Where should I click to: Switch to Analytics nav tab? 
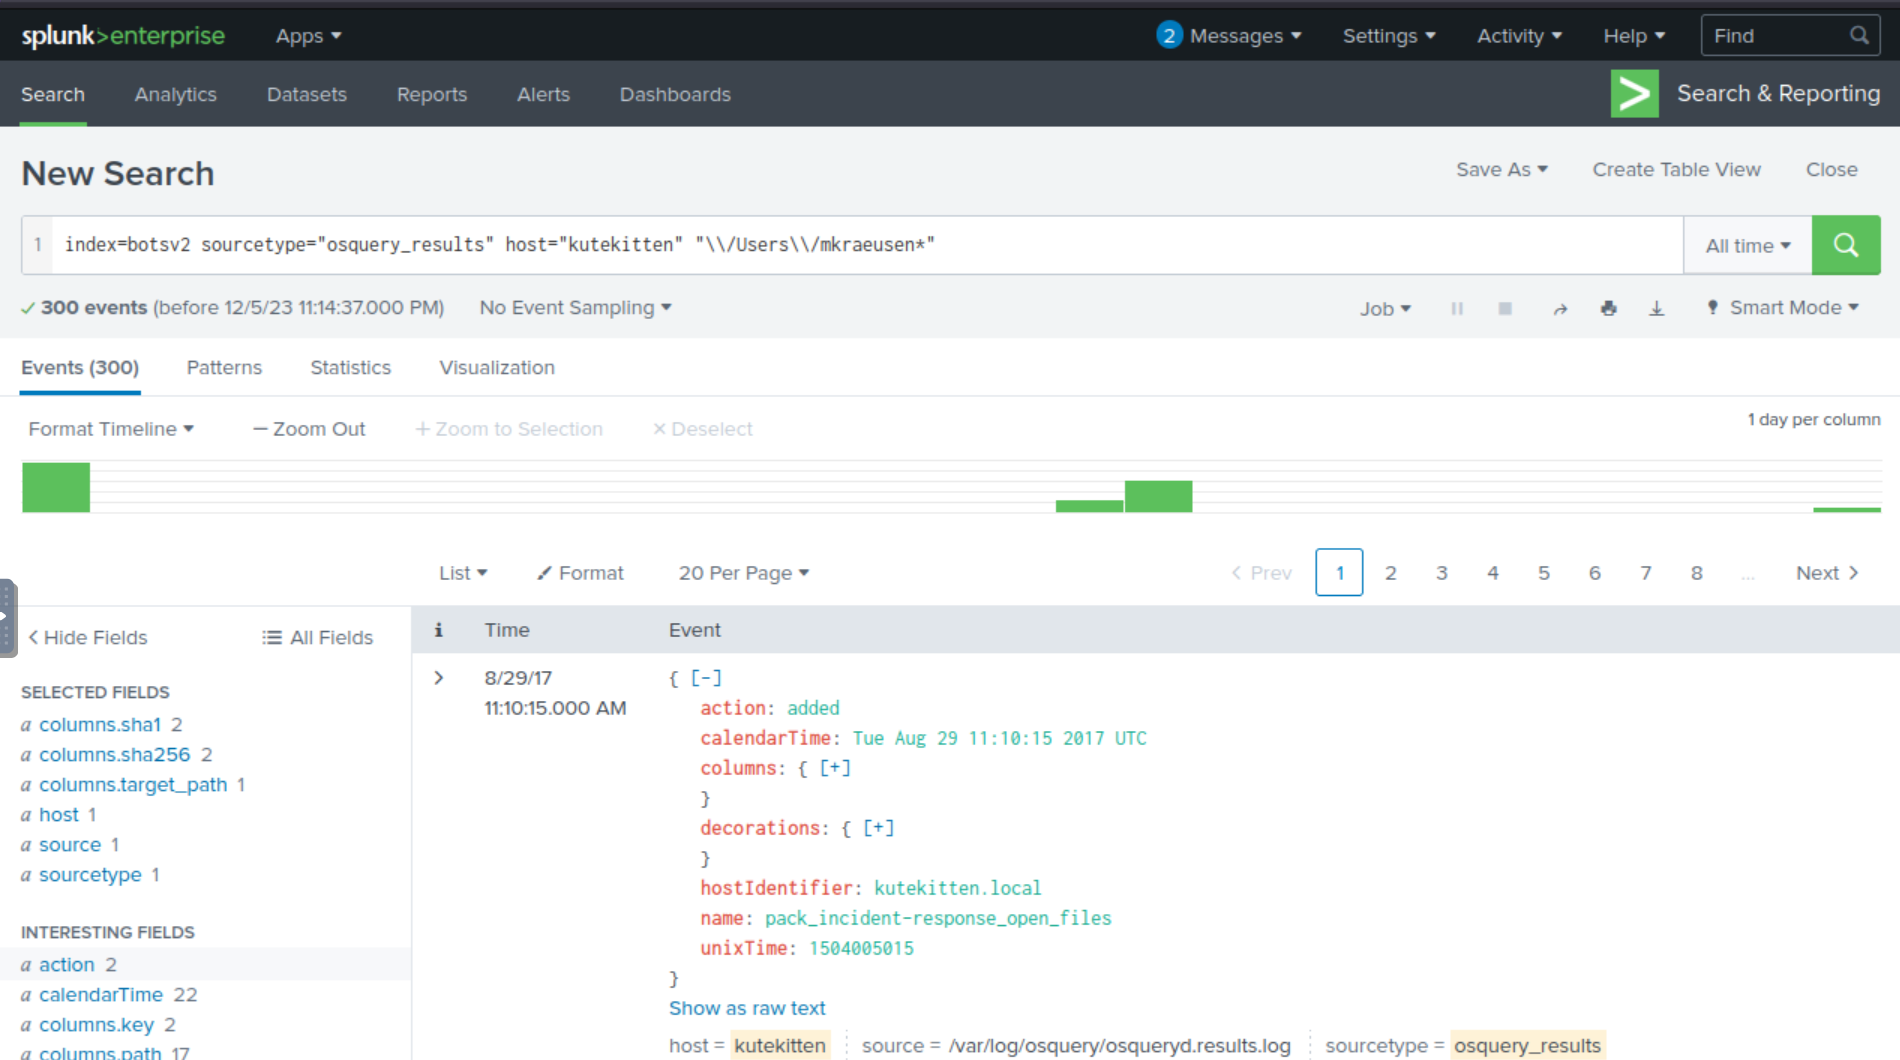coord(176,94)
